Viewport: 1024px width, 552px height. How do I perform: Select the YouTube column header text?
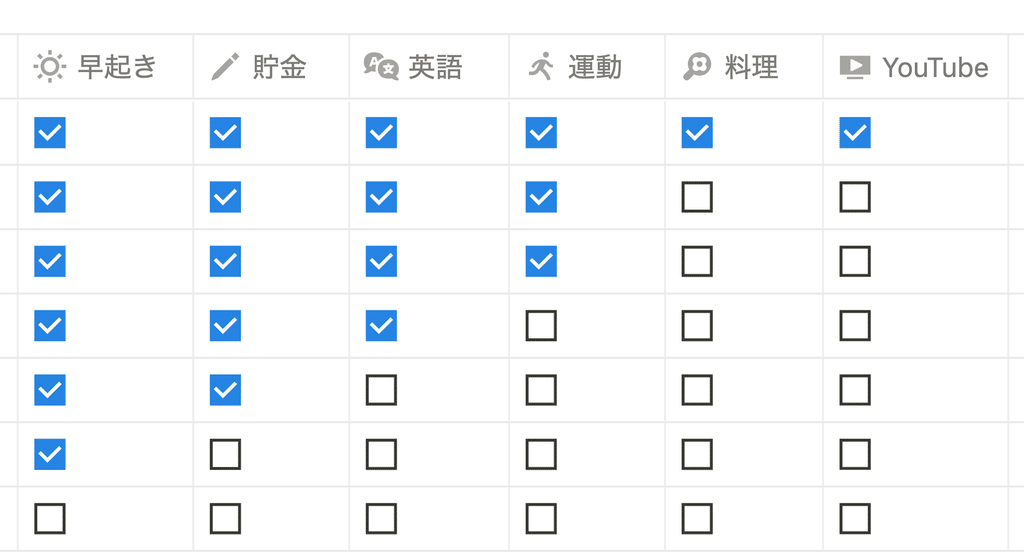point(935,67)
